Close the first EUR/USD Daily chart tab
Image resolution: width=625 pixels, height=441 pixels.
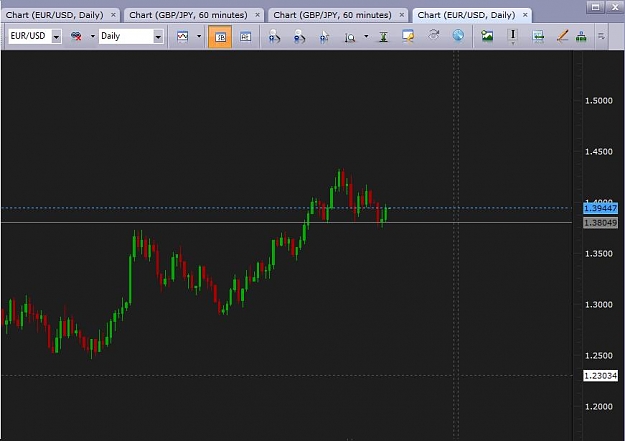(113, 15)
